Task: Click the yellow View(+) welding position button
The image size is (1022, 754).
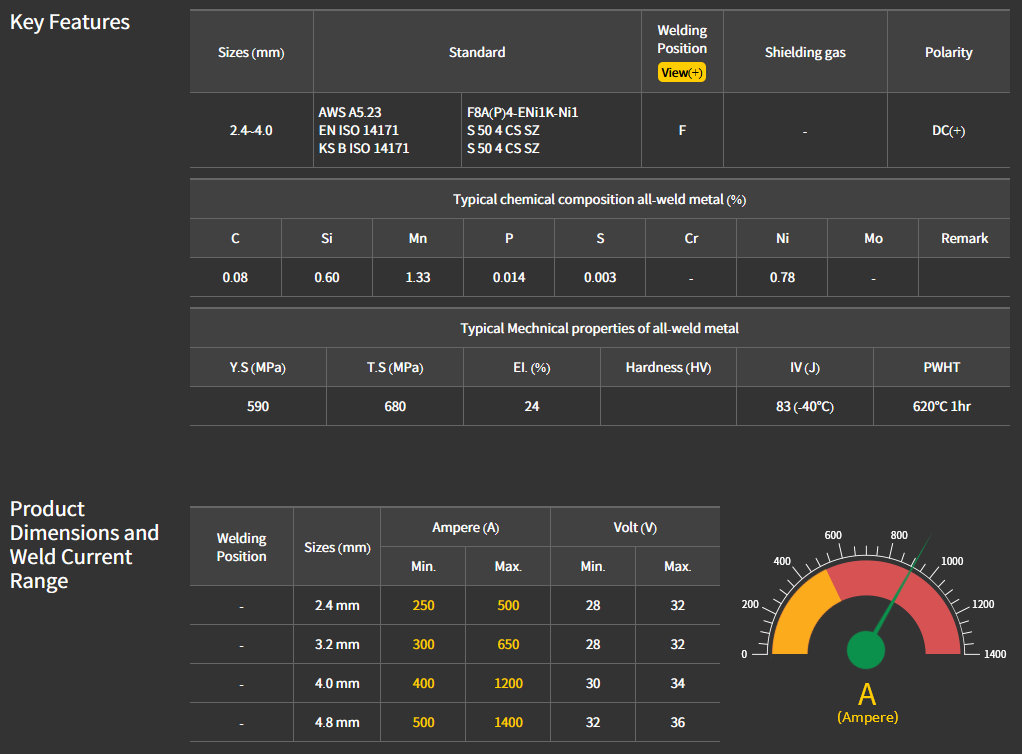Action: tap(682, 72)
